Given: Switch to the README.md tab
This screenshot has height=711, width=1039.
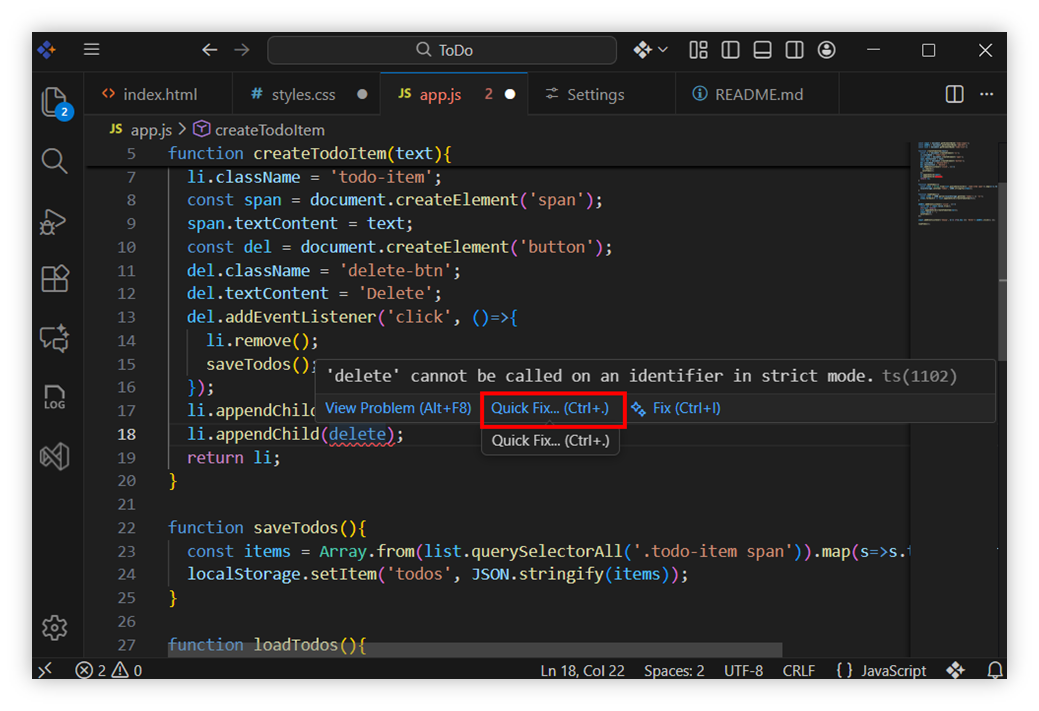Looking at the screenshot, I should coord(758,94).
